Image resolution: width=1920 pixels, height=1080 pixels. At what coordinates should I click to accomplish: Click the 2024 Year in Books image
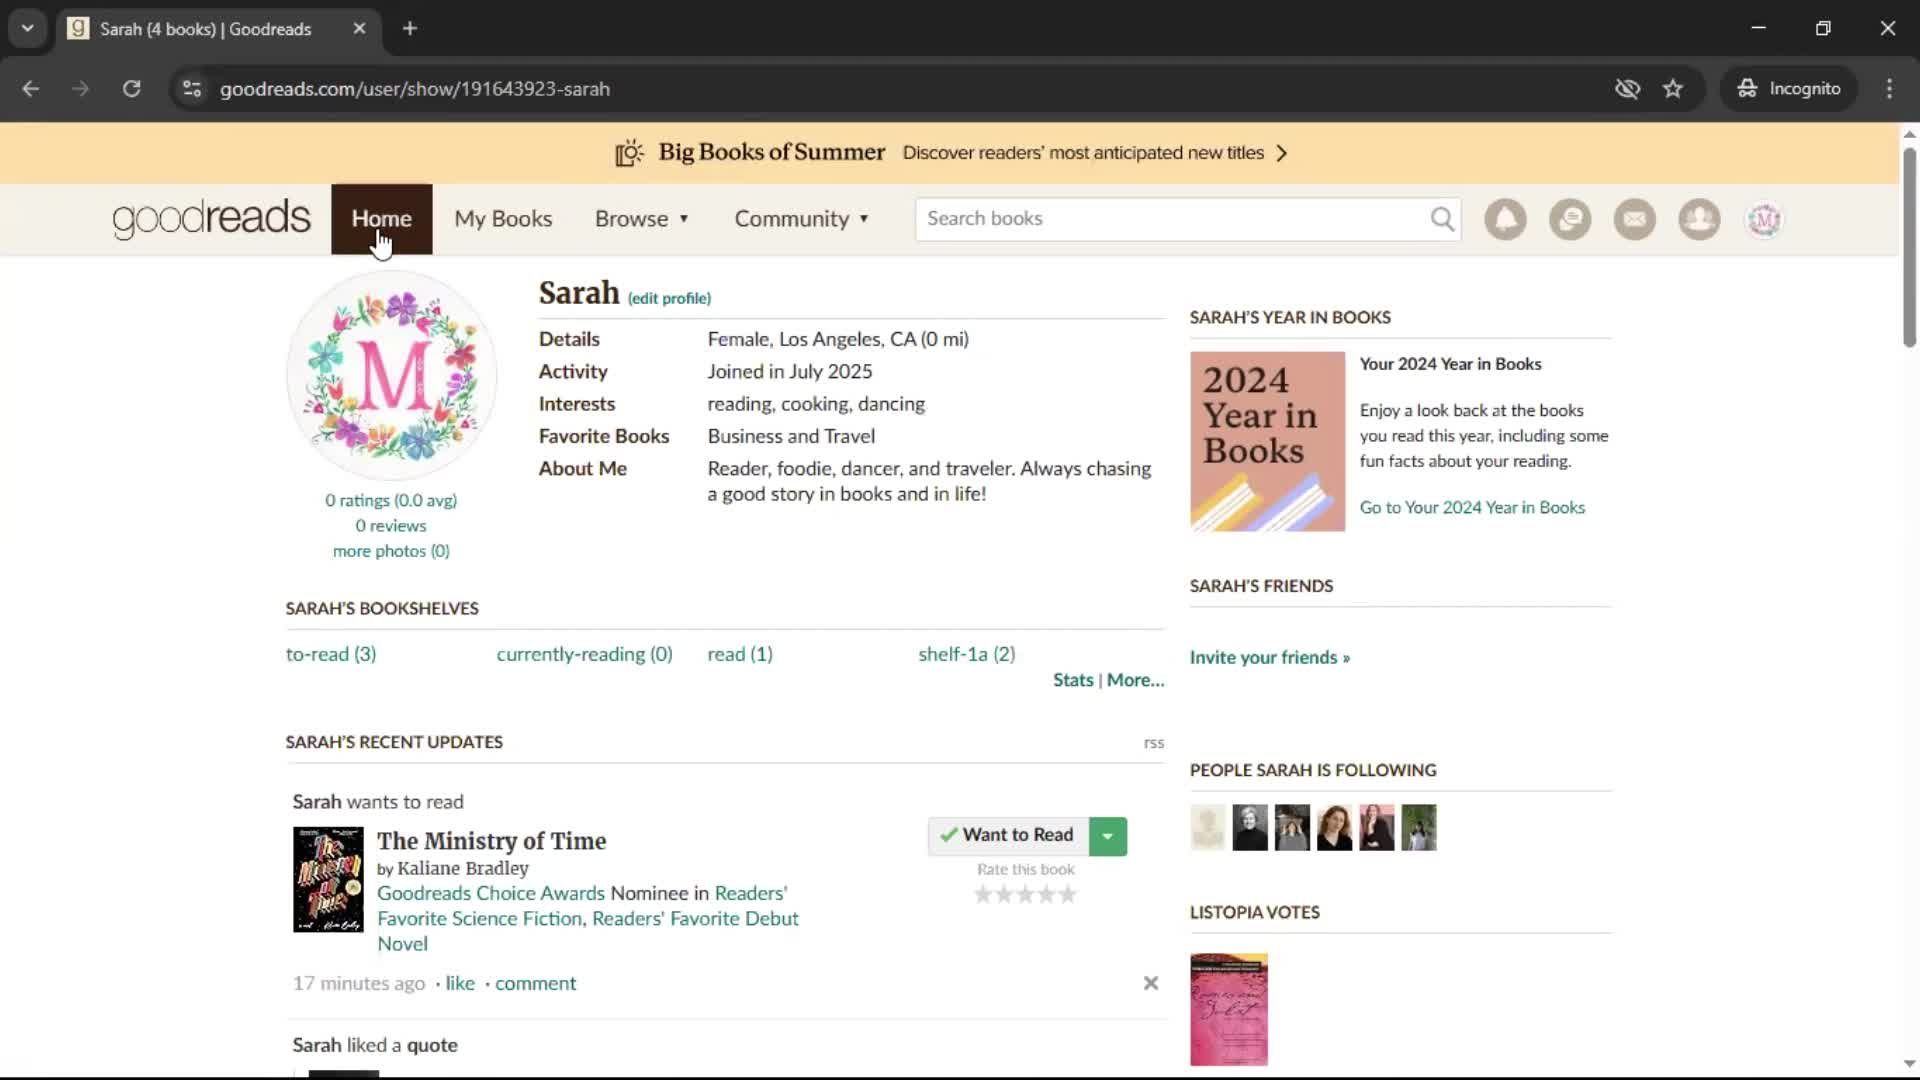pyautogui.click(x=1267, y=441)
